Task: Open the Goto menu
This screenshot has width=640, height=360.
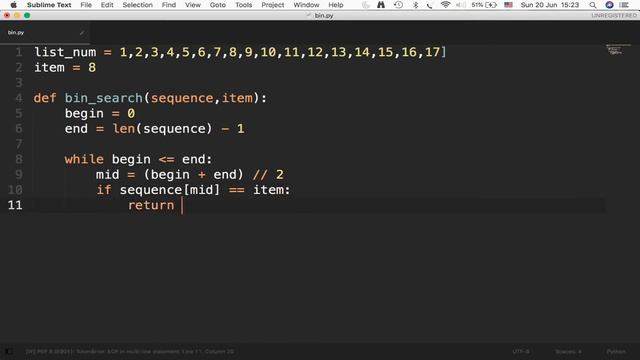Action: tap(218, 5)
